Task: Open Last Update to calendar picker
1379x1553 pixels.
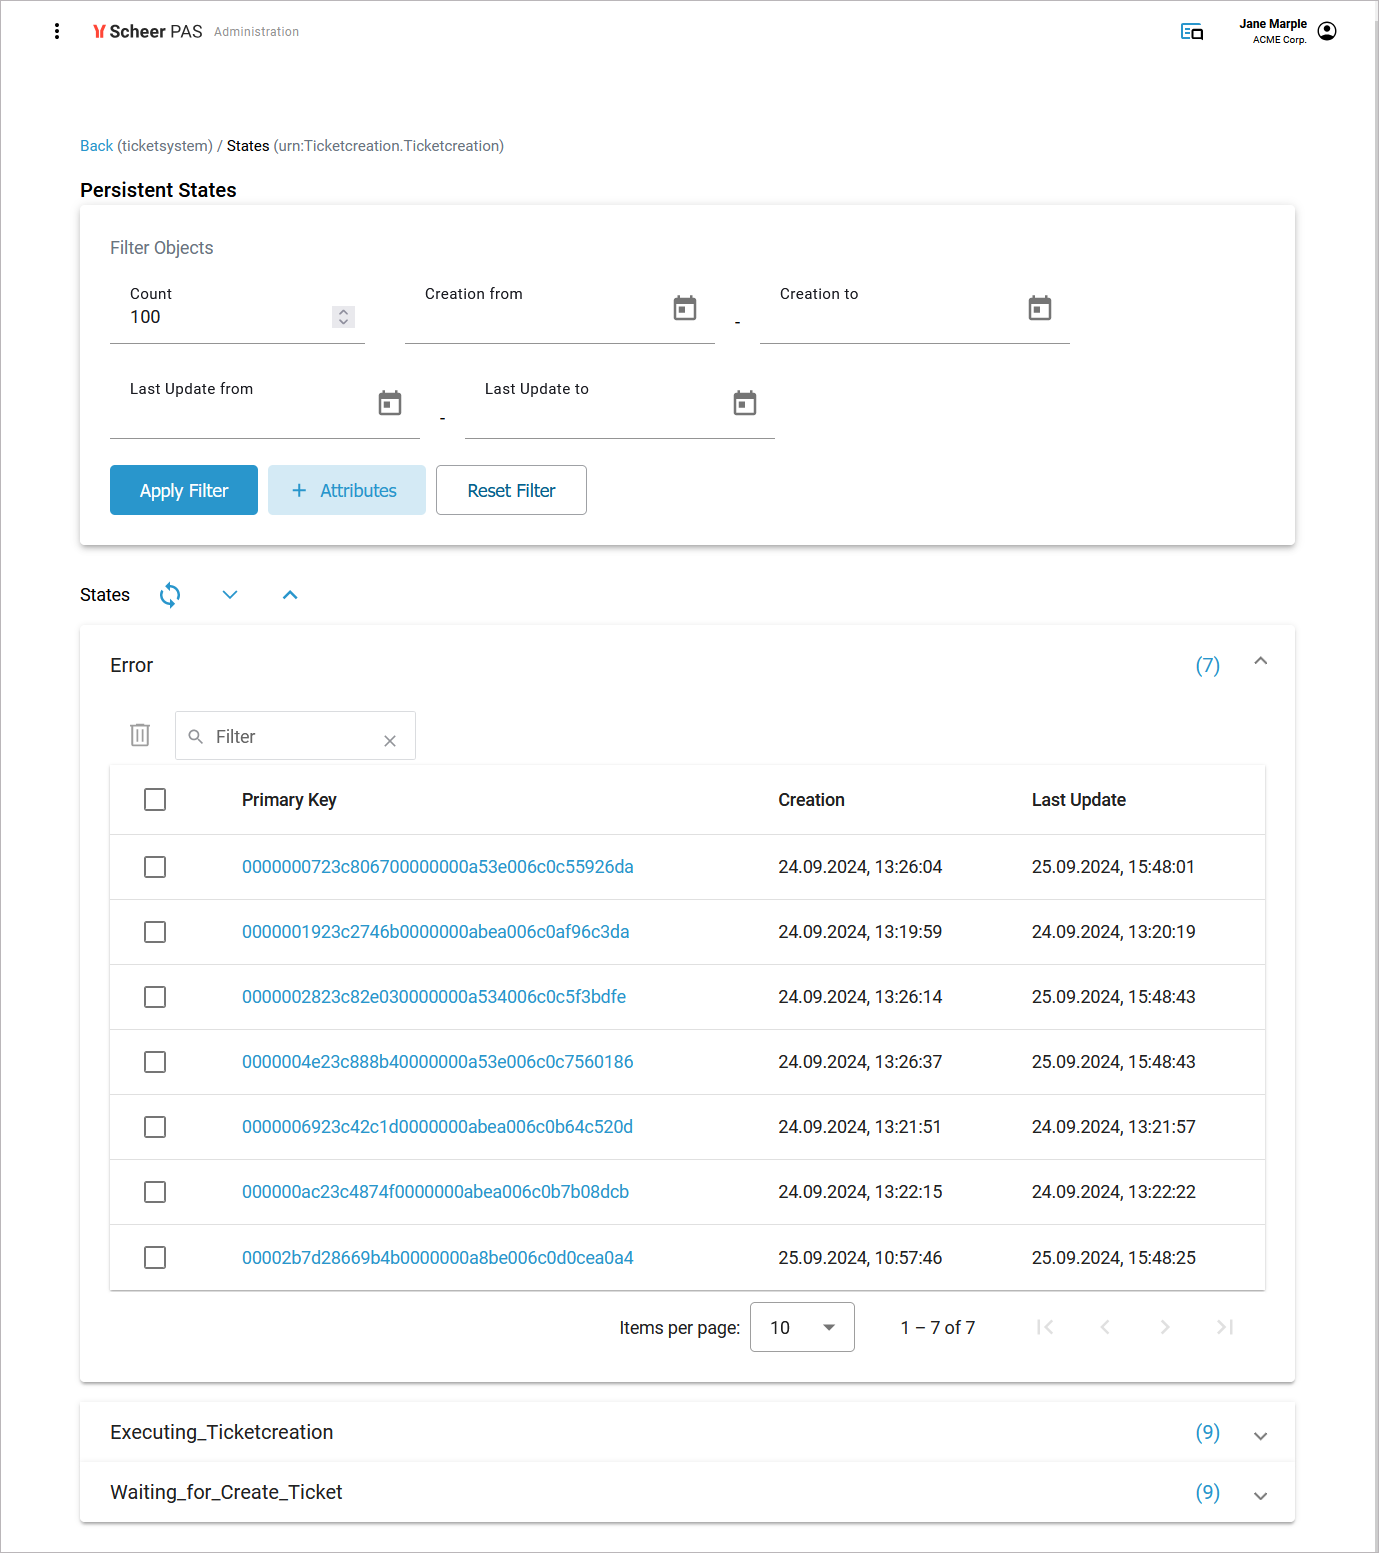Action: tap(745, 403)
